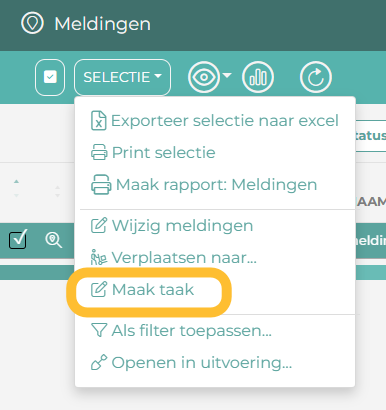Click the first column sort arrows
386x410 pixels.
tap(16, 188)
